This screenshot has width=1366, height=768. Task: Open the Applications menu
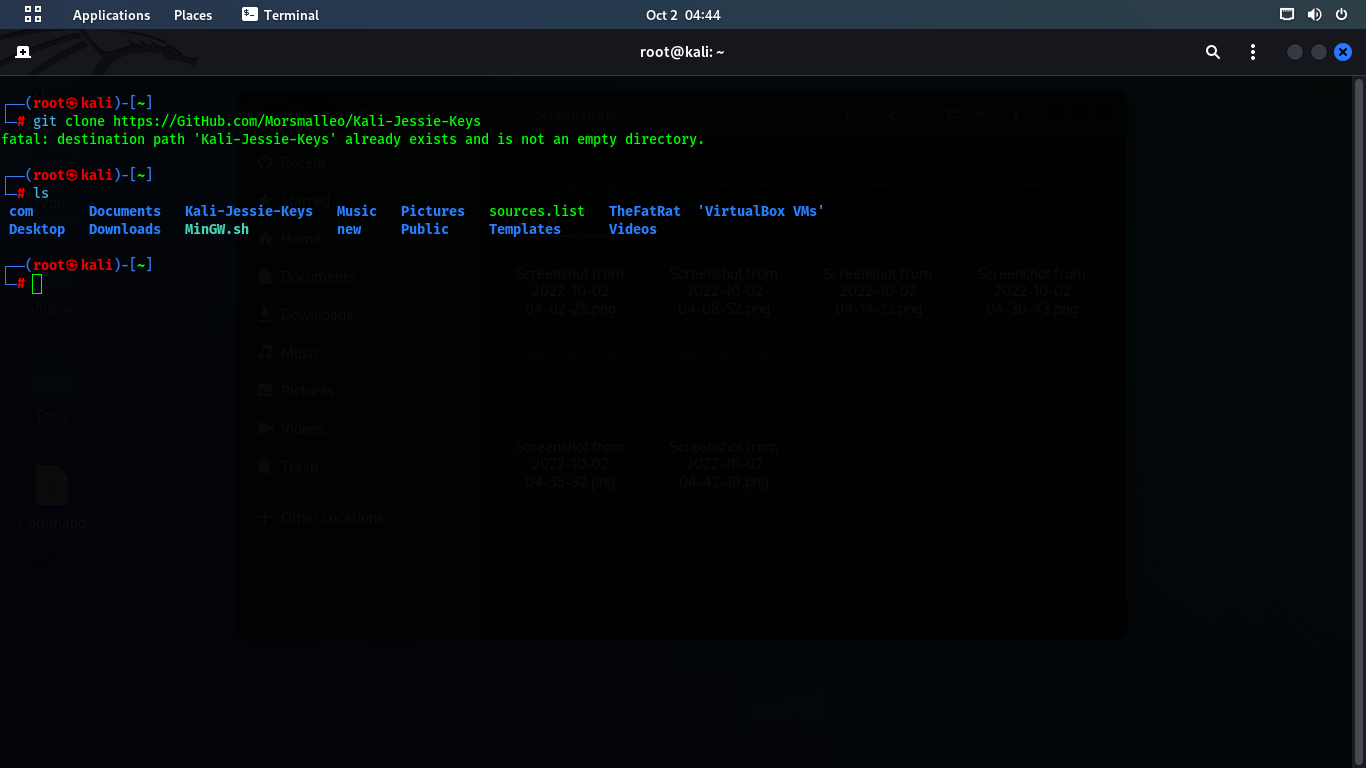(x=112, y=15)
